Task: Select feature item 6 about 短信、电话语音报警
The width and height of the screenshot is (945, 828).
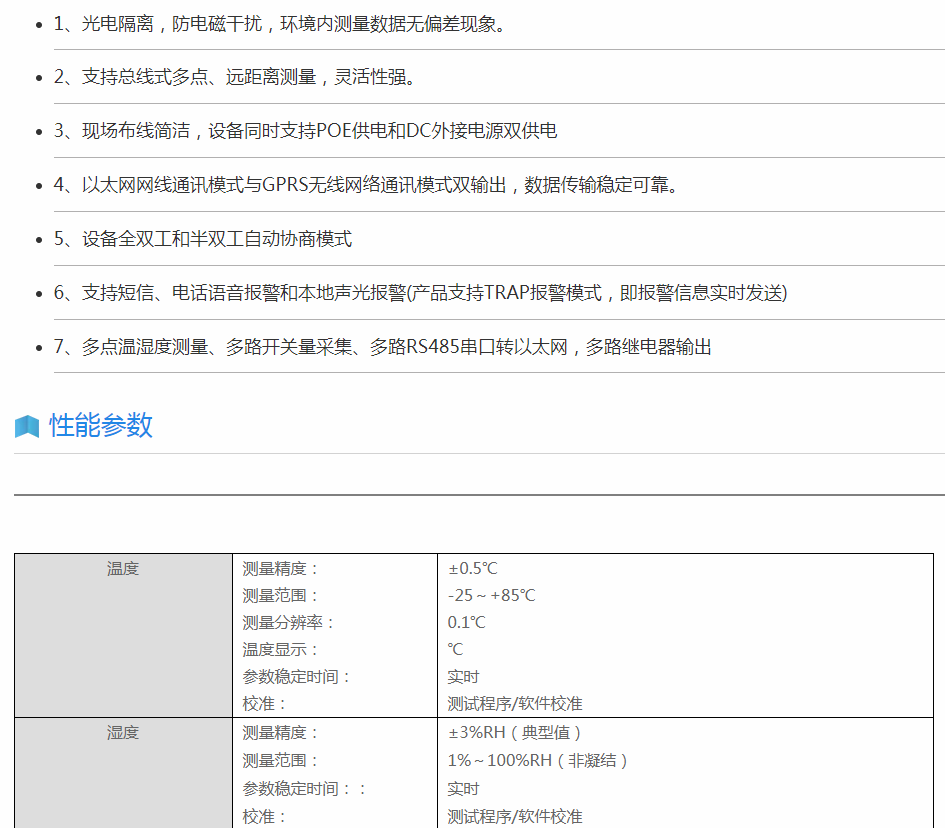Action: pos(420,293)
